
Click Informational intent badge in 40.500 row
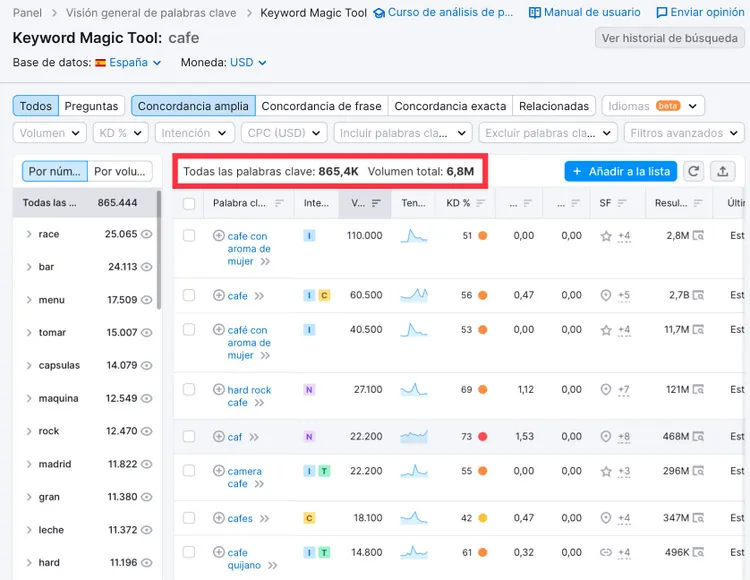point(309,329)
